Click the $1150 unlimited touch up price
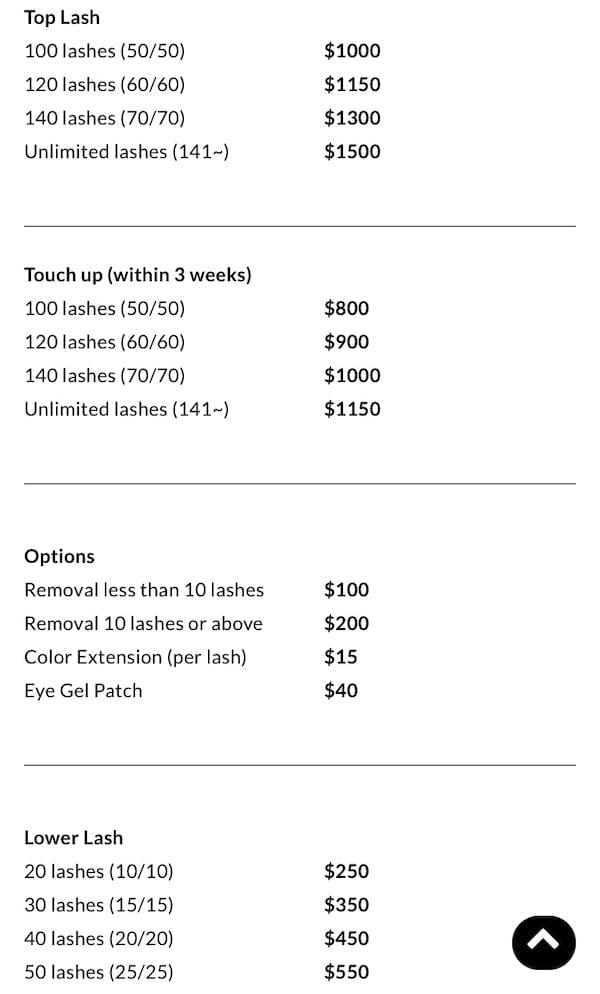 [352, 409]
